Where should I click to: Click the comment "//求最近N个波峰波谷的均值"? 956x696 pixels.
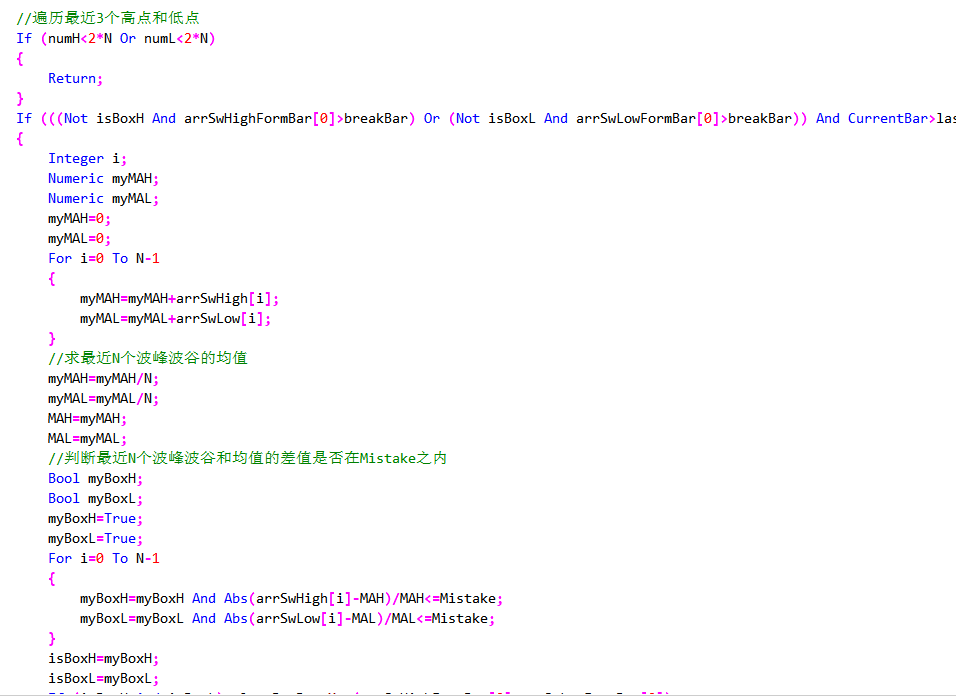click(x=147, y=358)
